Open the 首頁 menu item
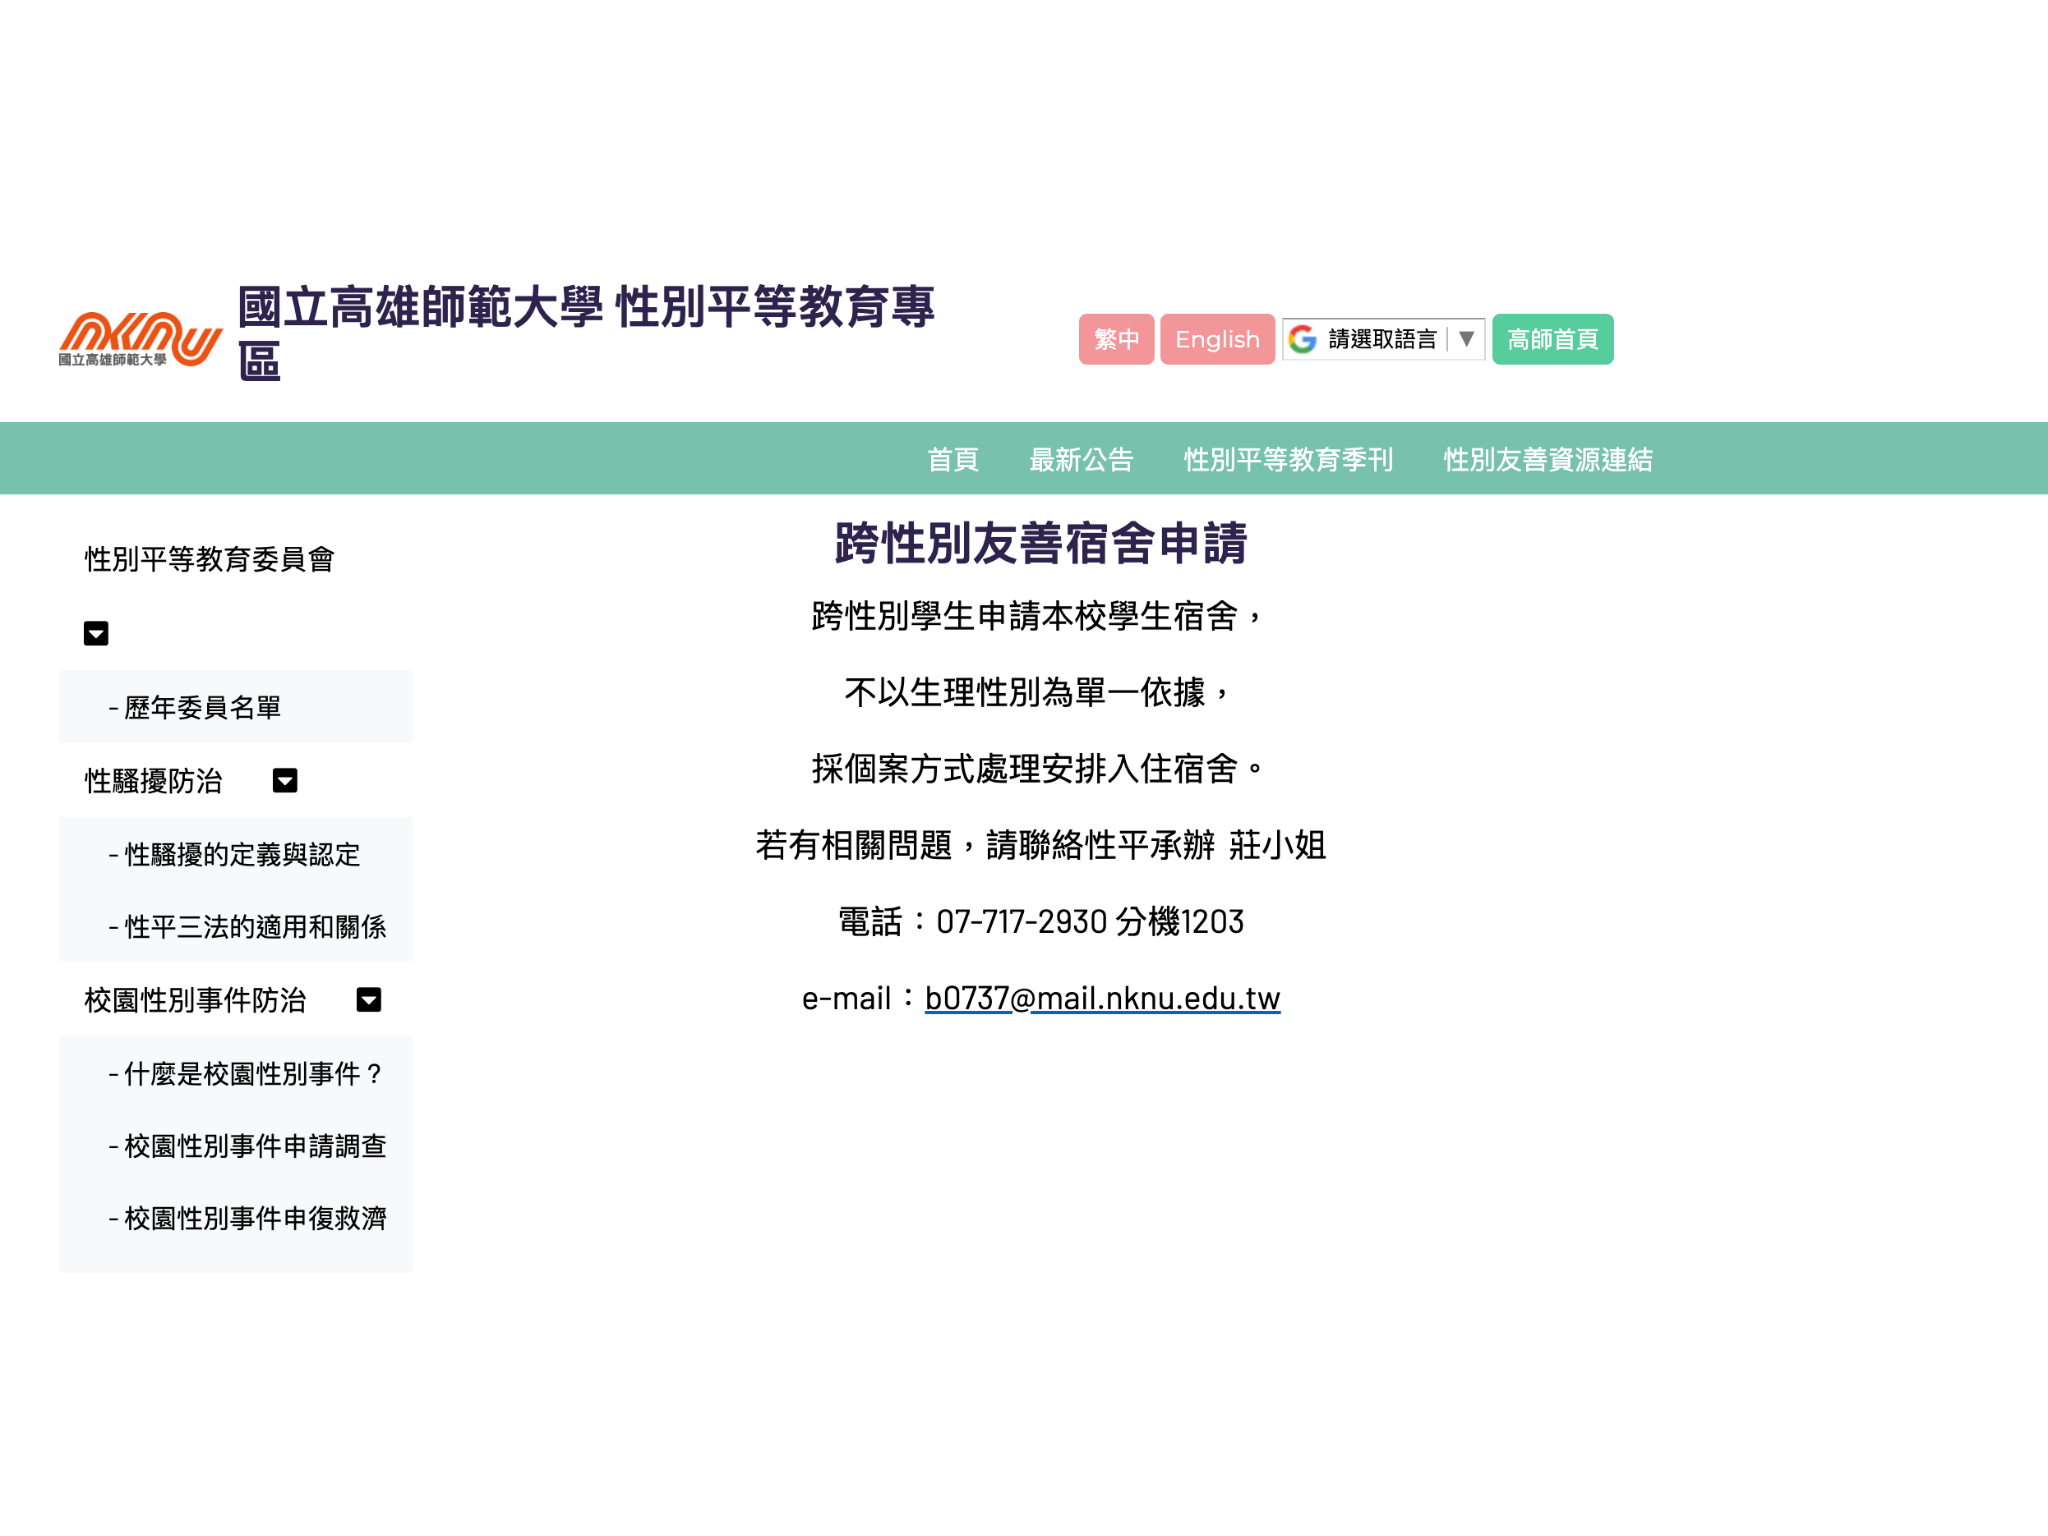This screenshot has height=1536, width=2048. point(952,459)
